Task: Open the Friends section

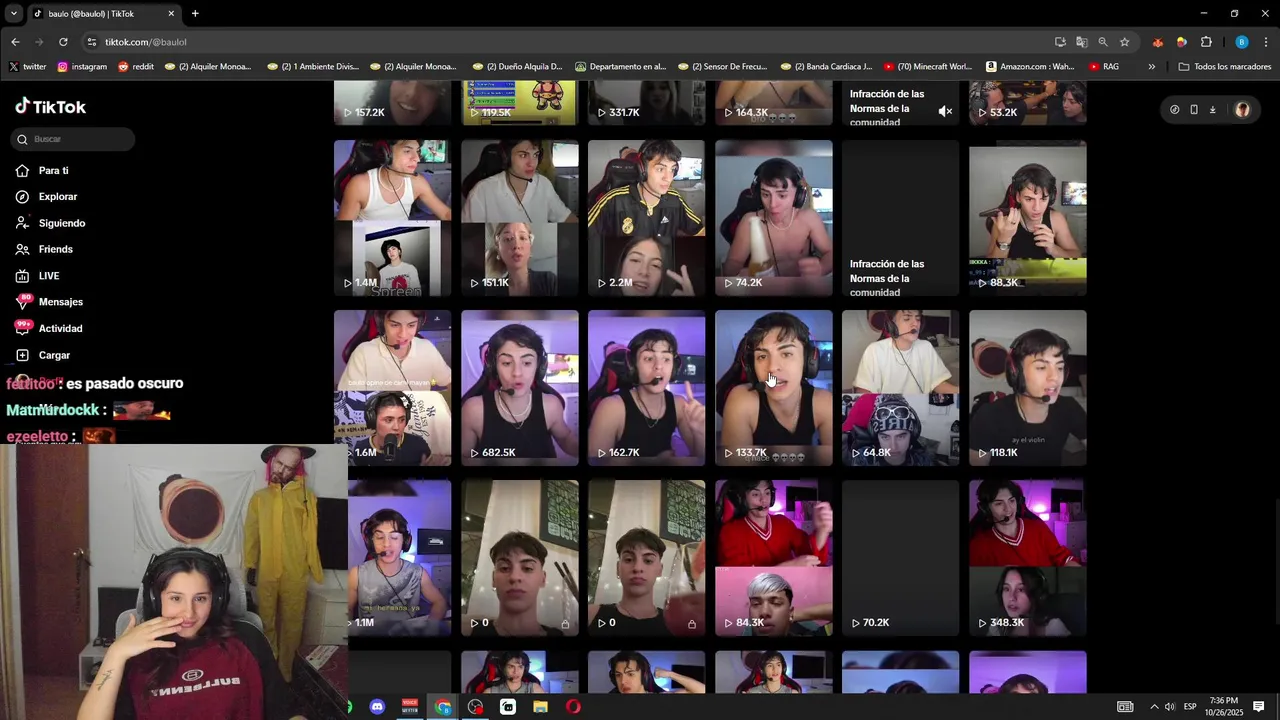Action: coord(55,249)
